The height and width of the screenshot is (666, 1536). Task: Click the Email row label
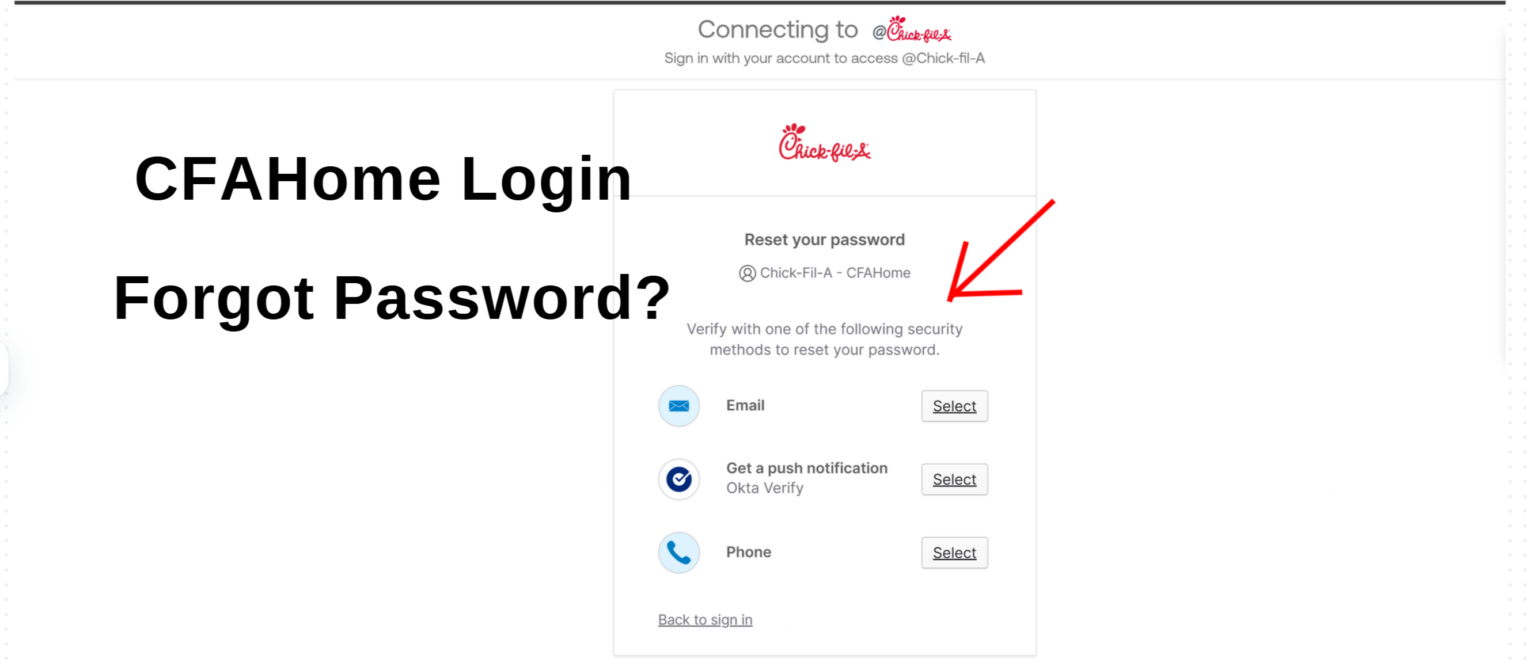(x=745, y=406)
